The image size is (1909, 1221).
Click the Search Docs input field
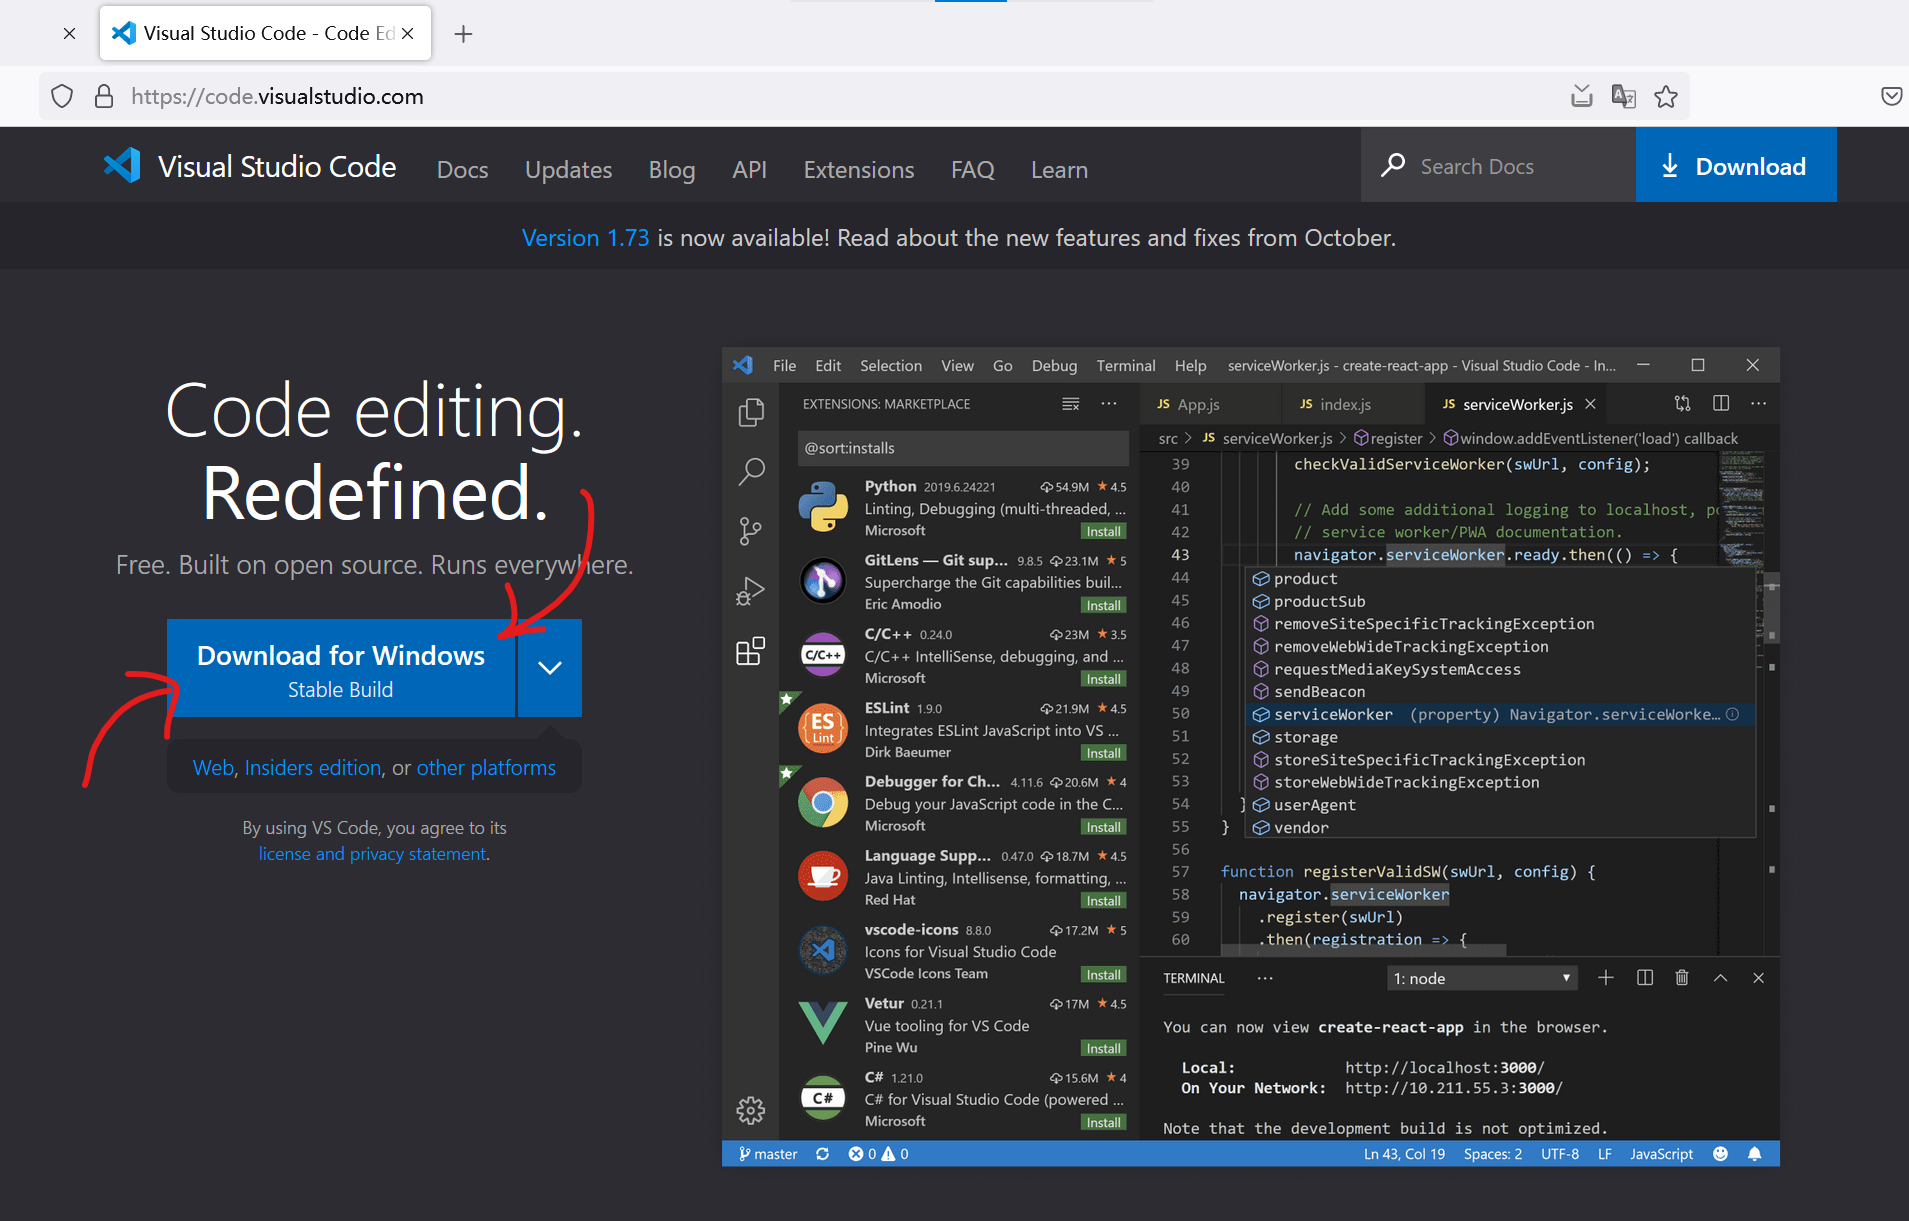1512,166
